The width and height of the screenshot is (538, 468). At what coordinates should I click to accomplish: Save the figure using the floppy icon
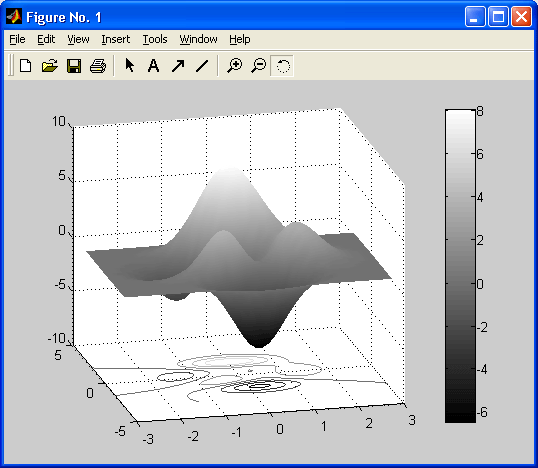(x=74, y=66)
